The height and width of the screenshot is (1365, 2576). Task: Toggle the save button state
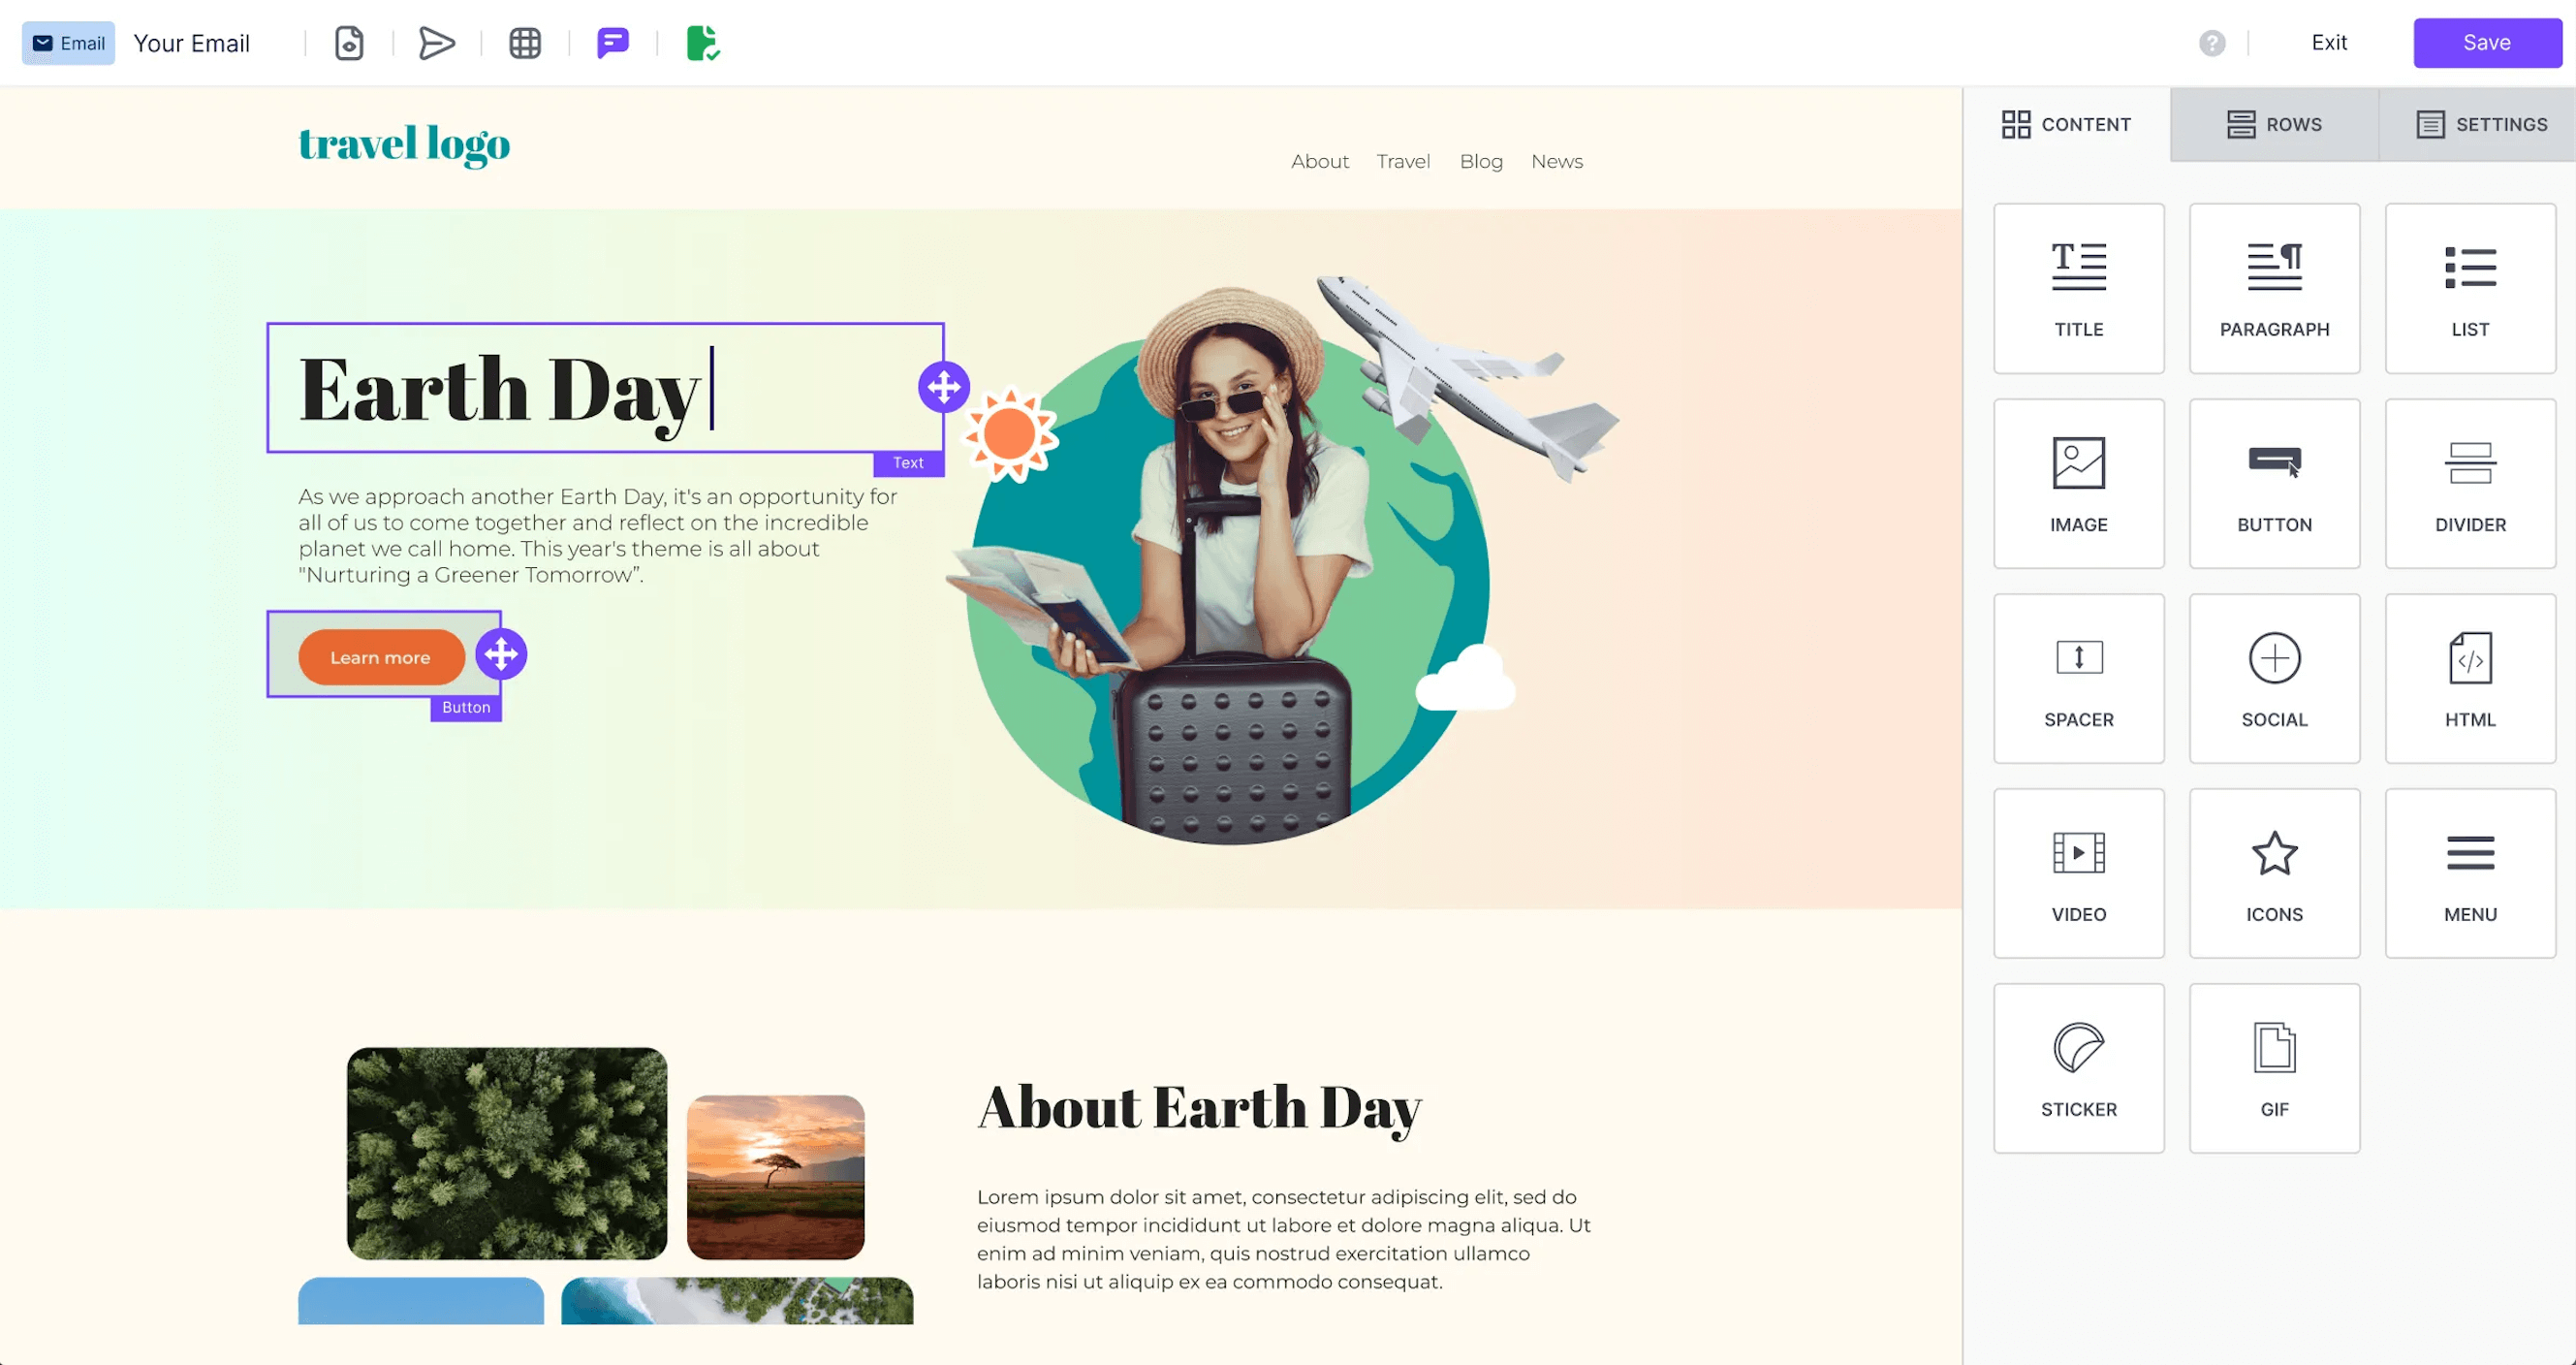tap(2488, 43)
